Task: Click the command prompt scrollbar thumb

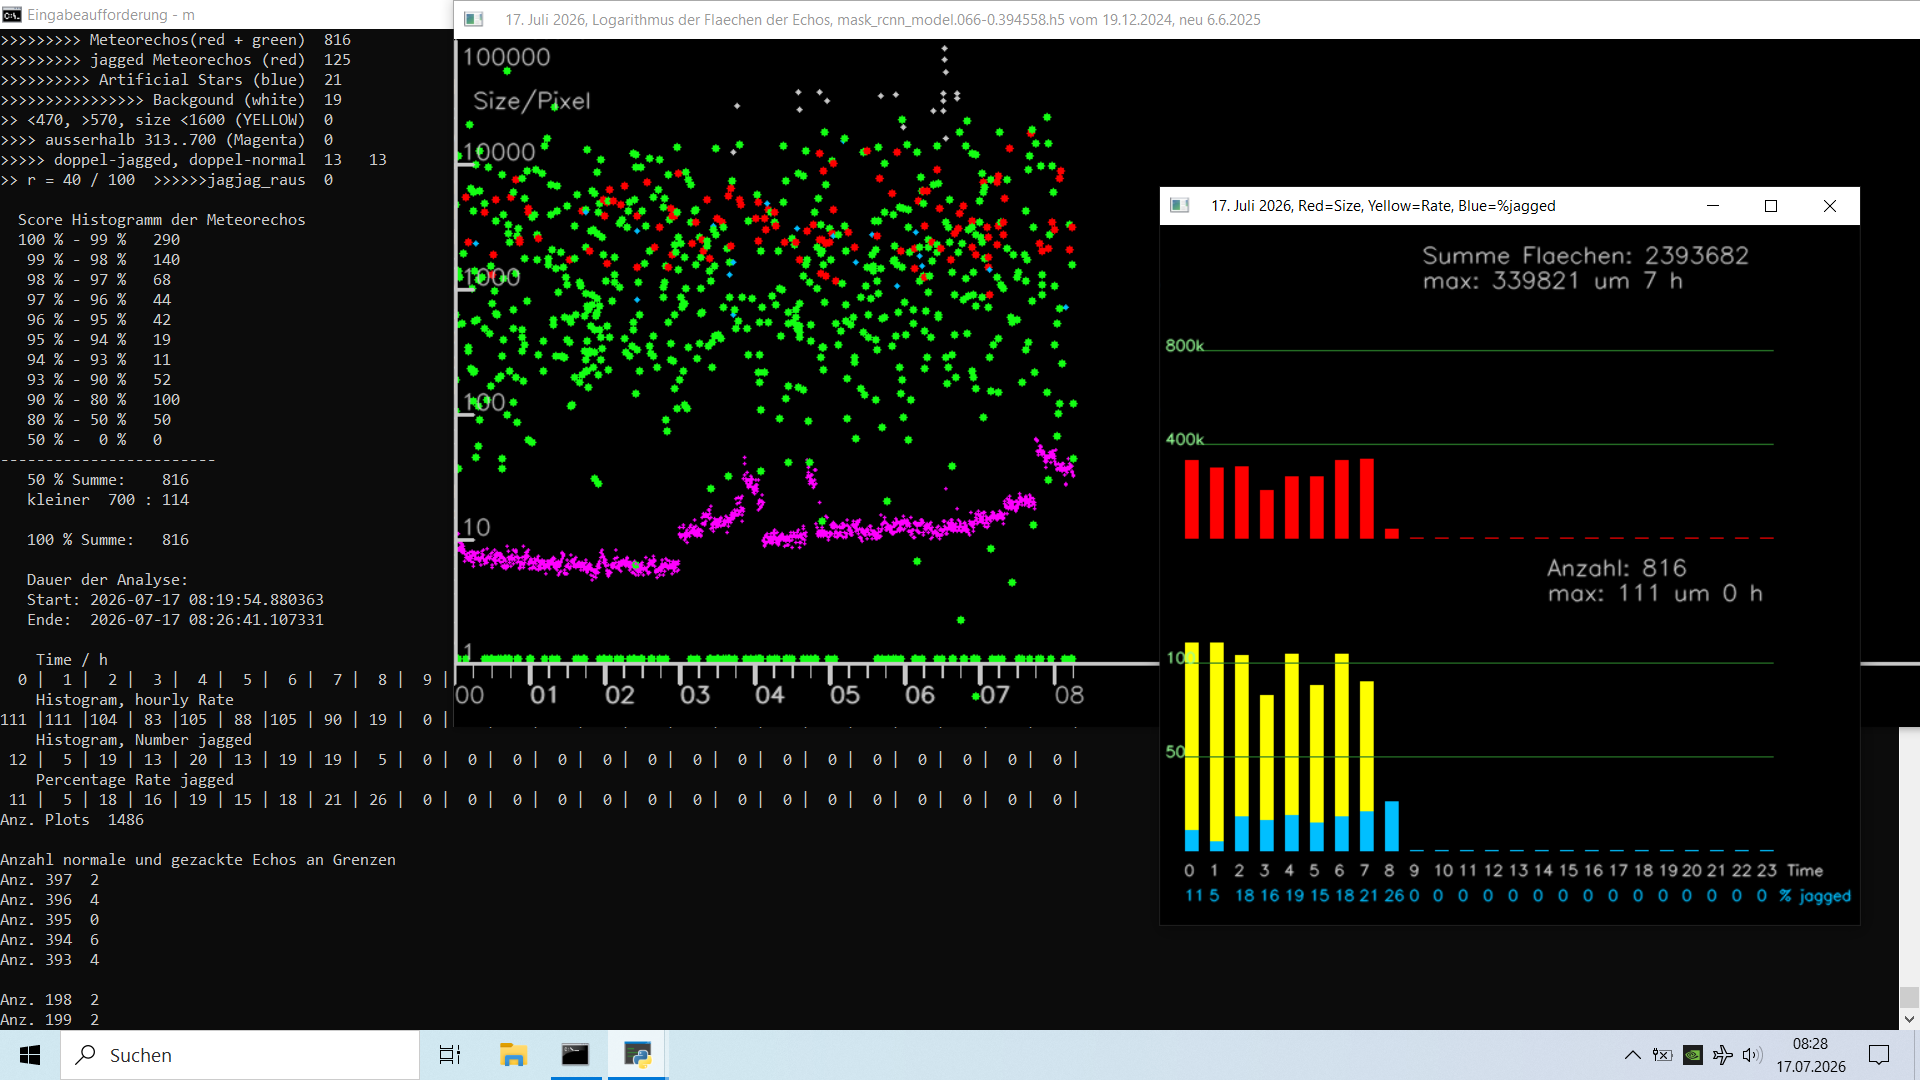Action: coord(1909,997)
